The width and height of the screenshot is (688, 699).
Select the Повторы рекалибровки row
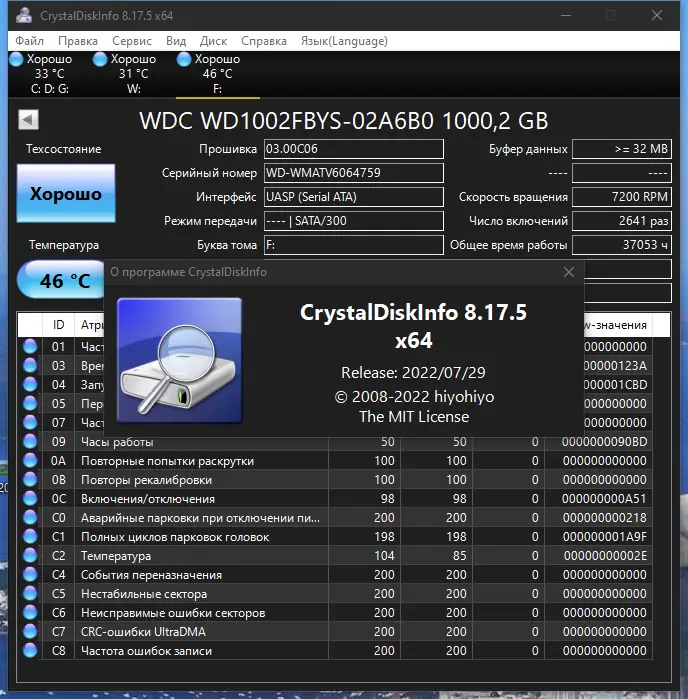335,480
